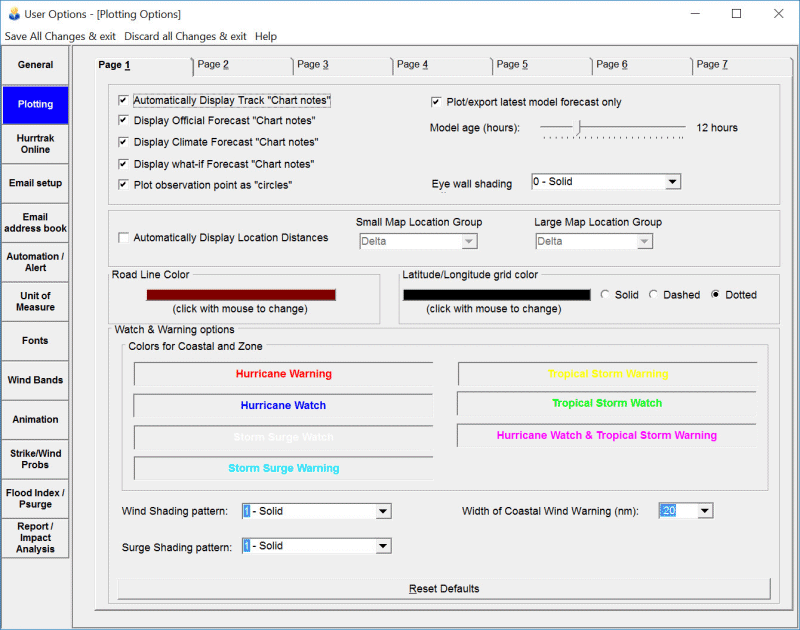Open the Wind Bands settings
Viewport: 800px width, 630px height.
35,380
